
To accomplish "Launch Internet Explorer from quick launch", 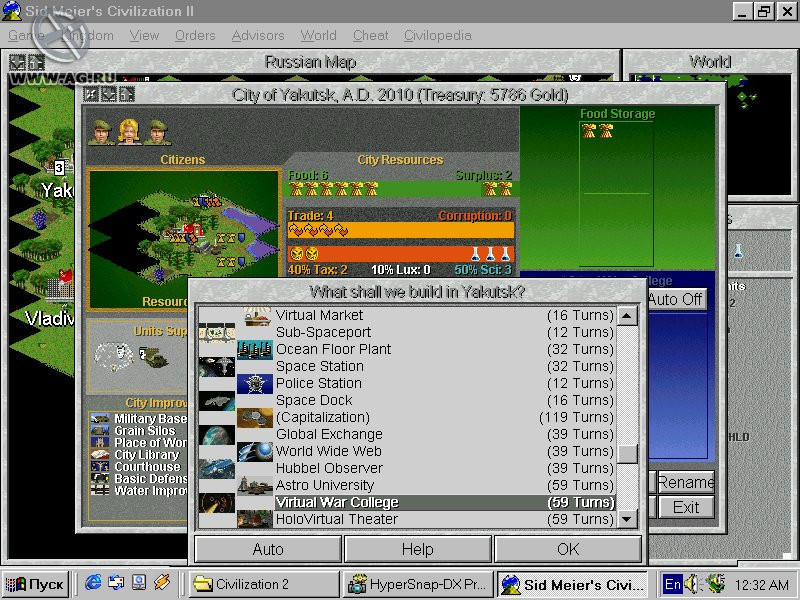I will pyautogui.click(x=93, y=583).
